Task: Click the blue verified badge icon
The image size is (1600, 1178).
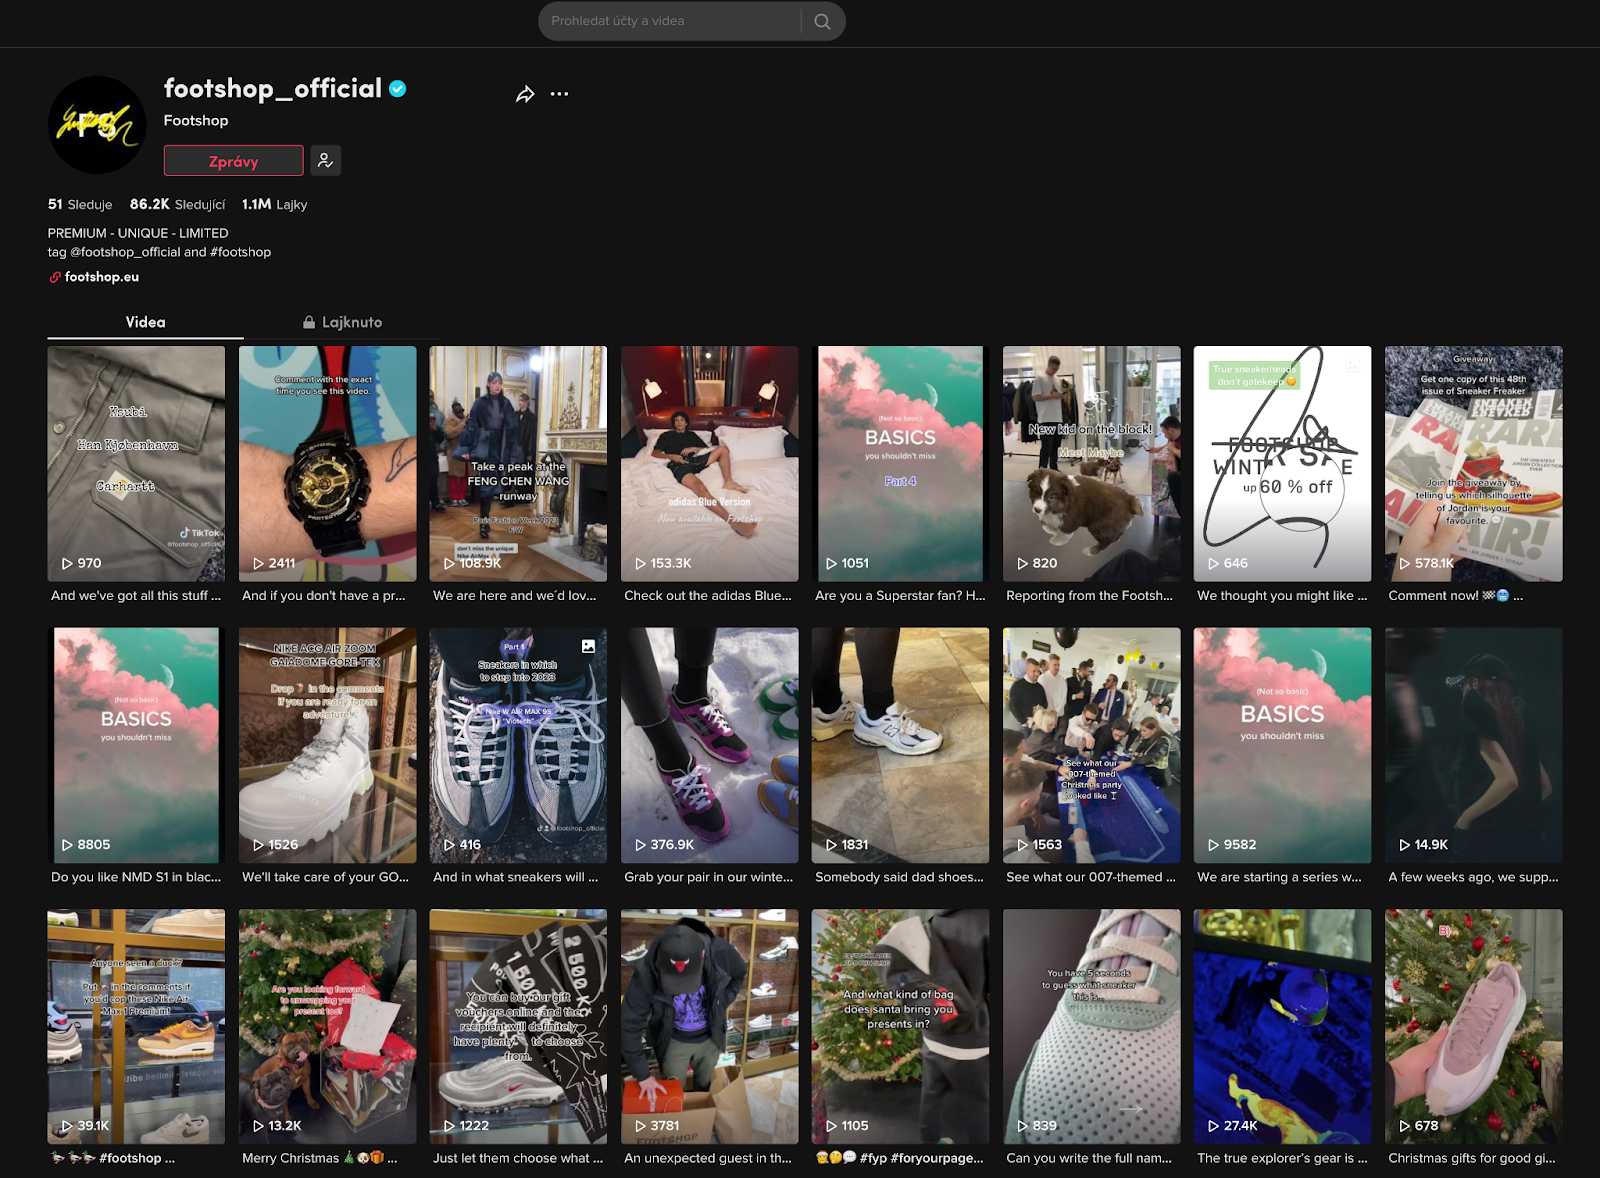Action: click(x=398, y=89)
